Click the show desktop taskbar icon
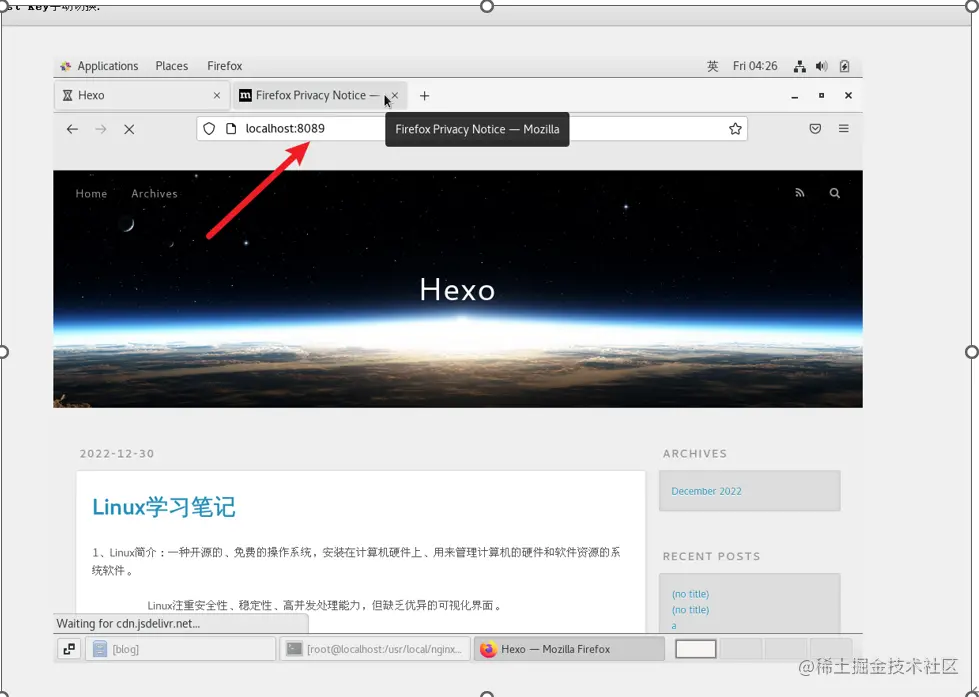This screenshot has height=697, width=979. 69,649
